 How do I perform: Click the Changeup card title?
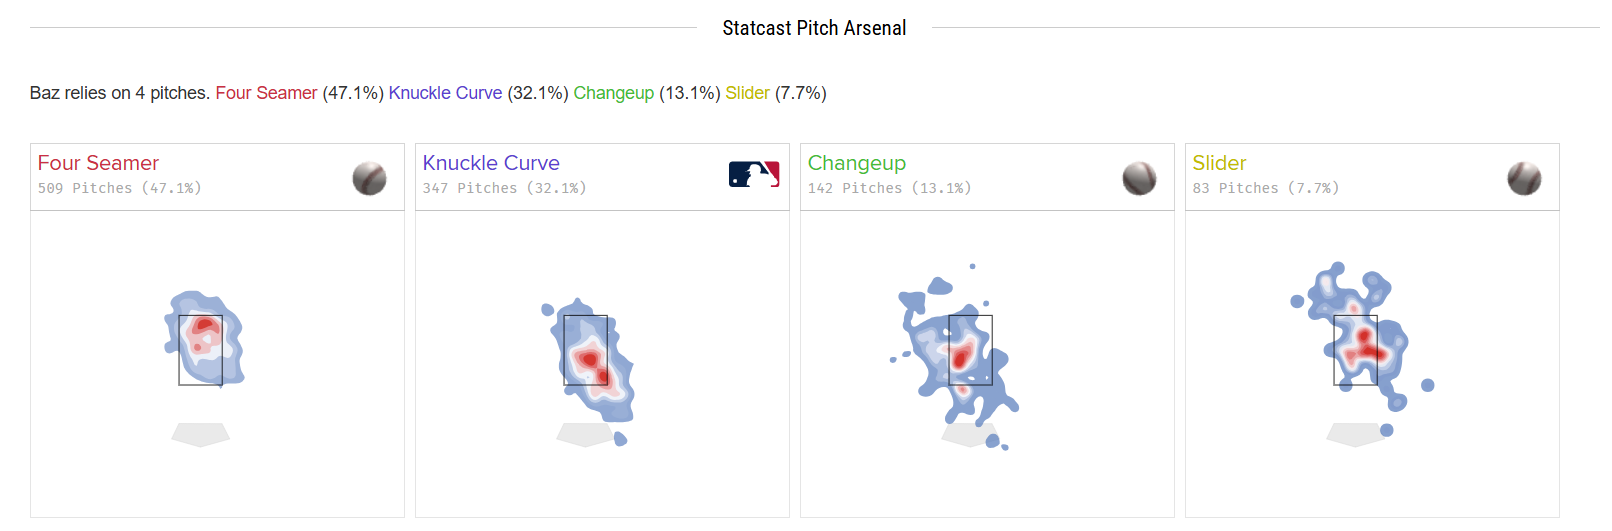[x=857, y=163]
